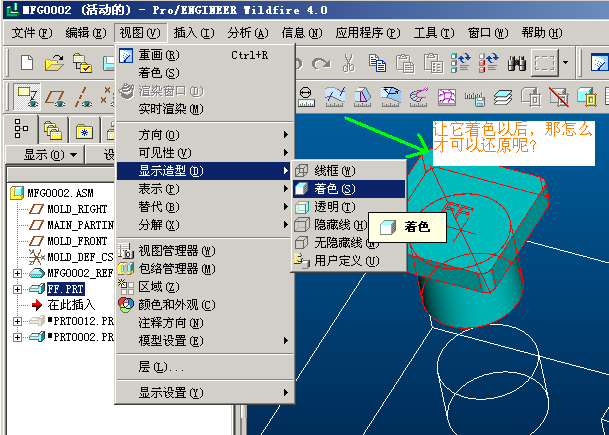Toggle datum point display
Viewport: 609px width, 435px height.
point(107,96)
